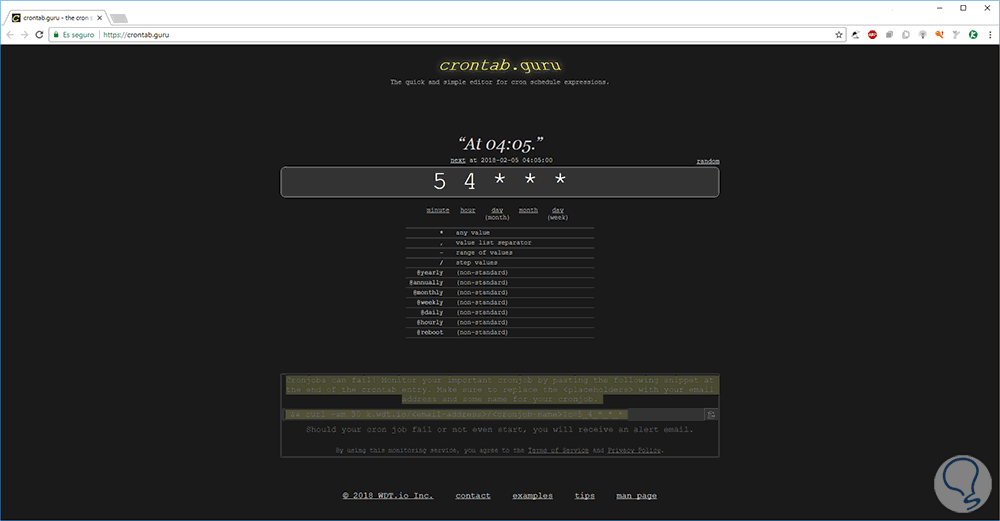Screen dimensions: 1000x521
Task: Click the '* any value' row
Action: [x=500, y=233]
